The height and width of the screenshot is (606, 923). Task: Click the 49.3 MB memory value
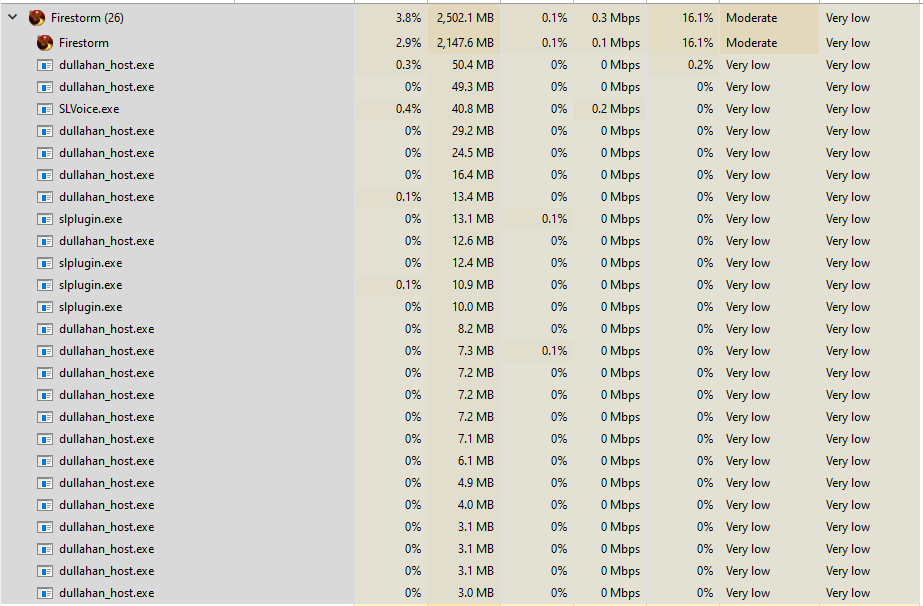[x=473, y=87]
